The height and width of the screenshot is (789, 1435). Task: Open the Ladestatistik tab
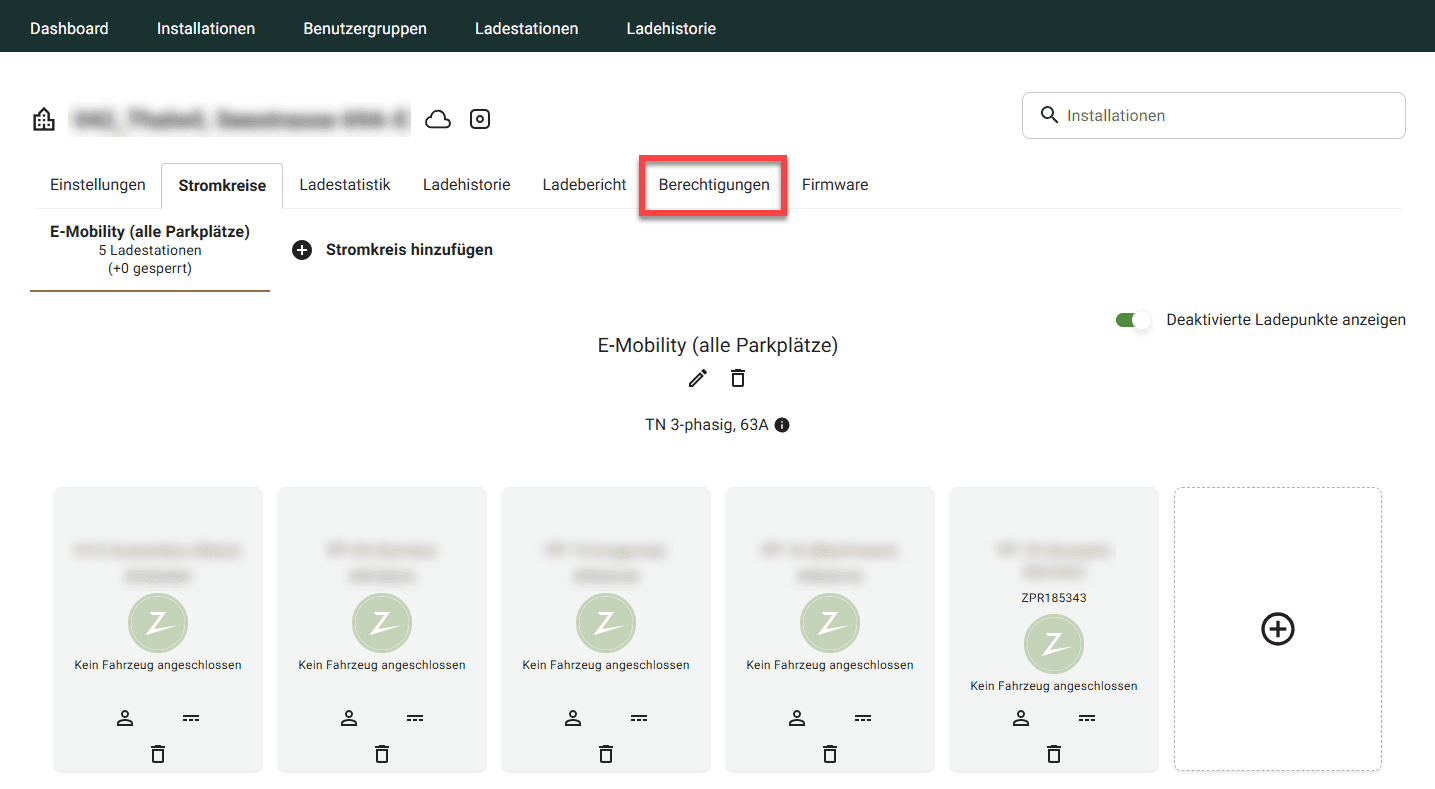pyautogui.click(x=345, y=185)
